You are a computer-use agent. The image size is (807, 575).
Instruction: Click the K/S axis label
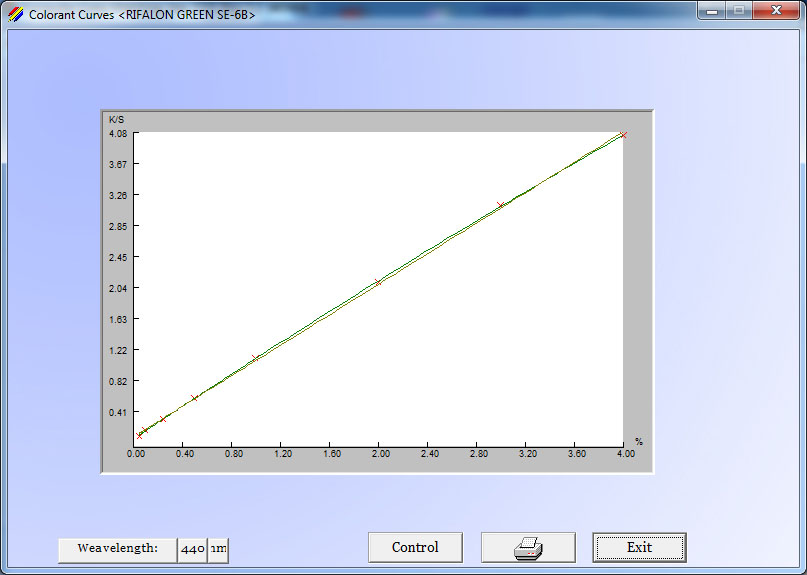(x=116, y=120)
